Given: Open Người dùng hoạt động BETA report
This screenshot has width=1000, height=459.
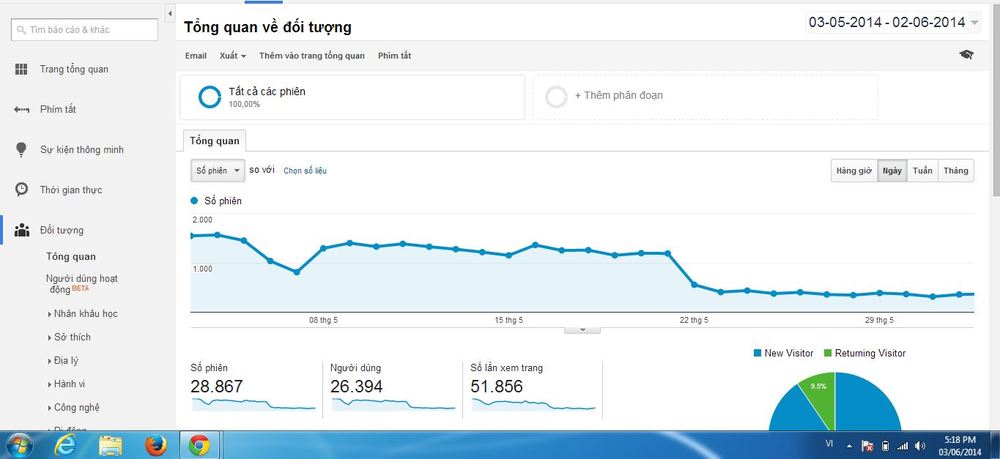Looking at the screenshot, I should tap(82, 284).
